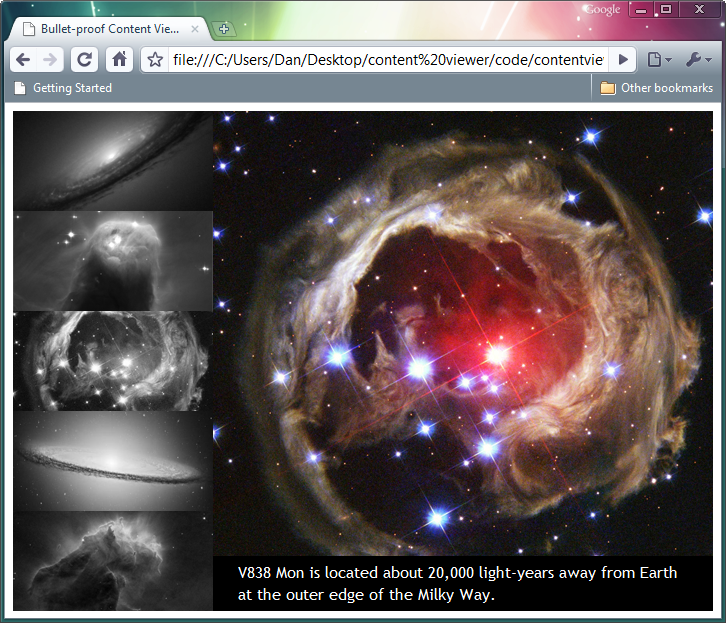Minimize the browser window
Image resolution: width=726 pixels, height=623 pixels.
tap(641, 10)
